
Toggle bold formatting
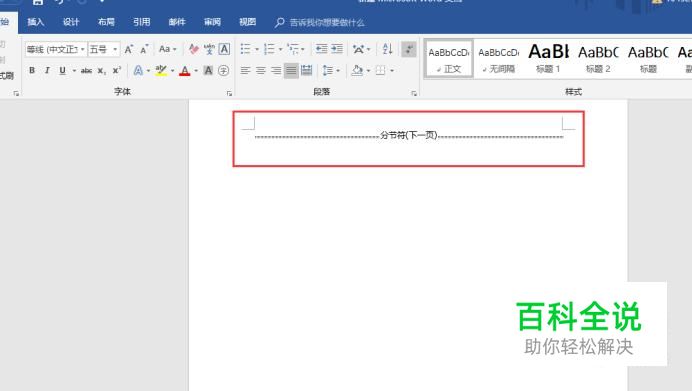(x=32, y=71)
